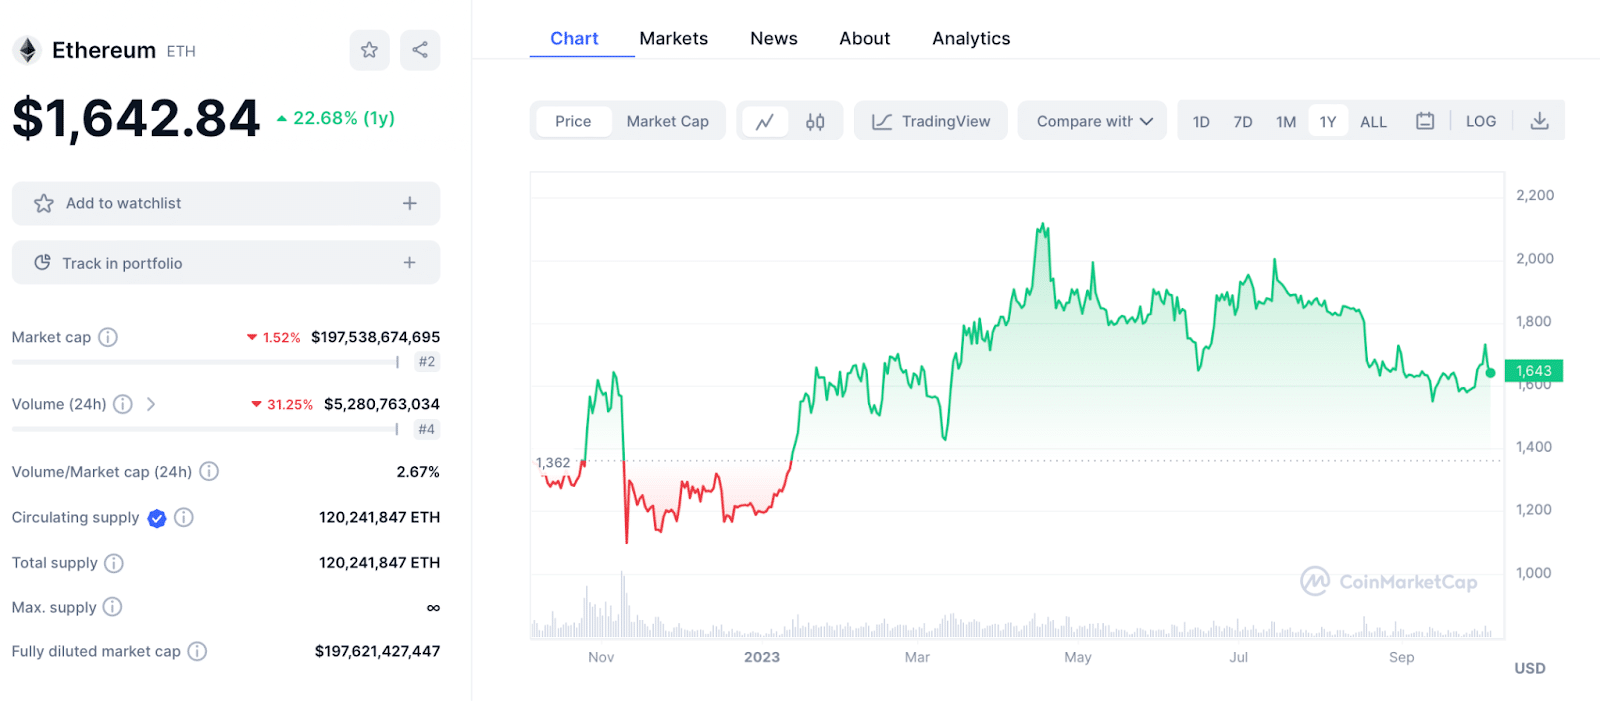Click the Max. supply info tooltip
This screenshot has height=702, width=1600.
pyautogui.click(x=111, y=607)
